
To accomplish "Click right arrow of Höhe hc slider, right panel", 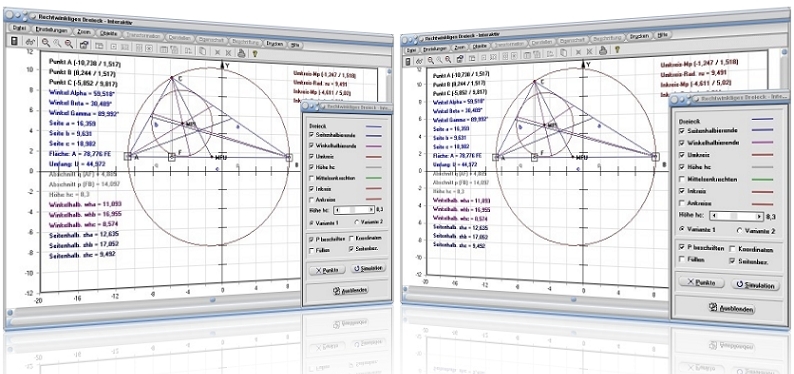I will pos(759,216).
